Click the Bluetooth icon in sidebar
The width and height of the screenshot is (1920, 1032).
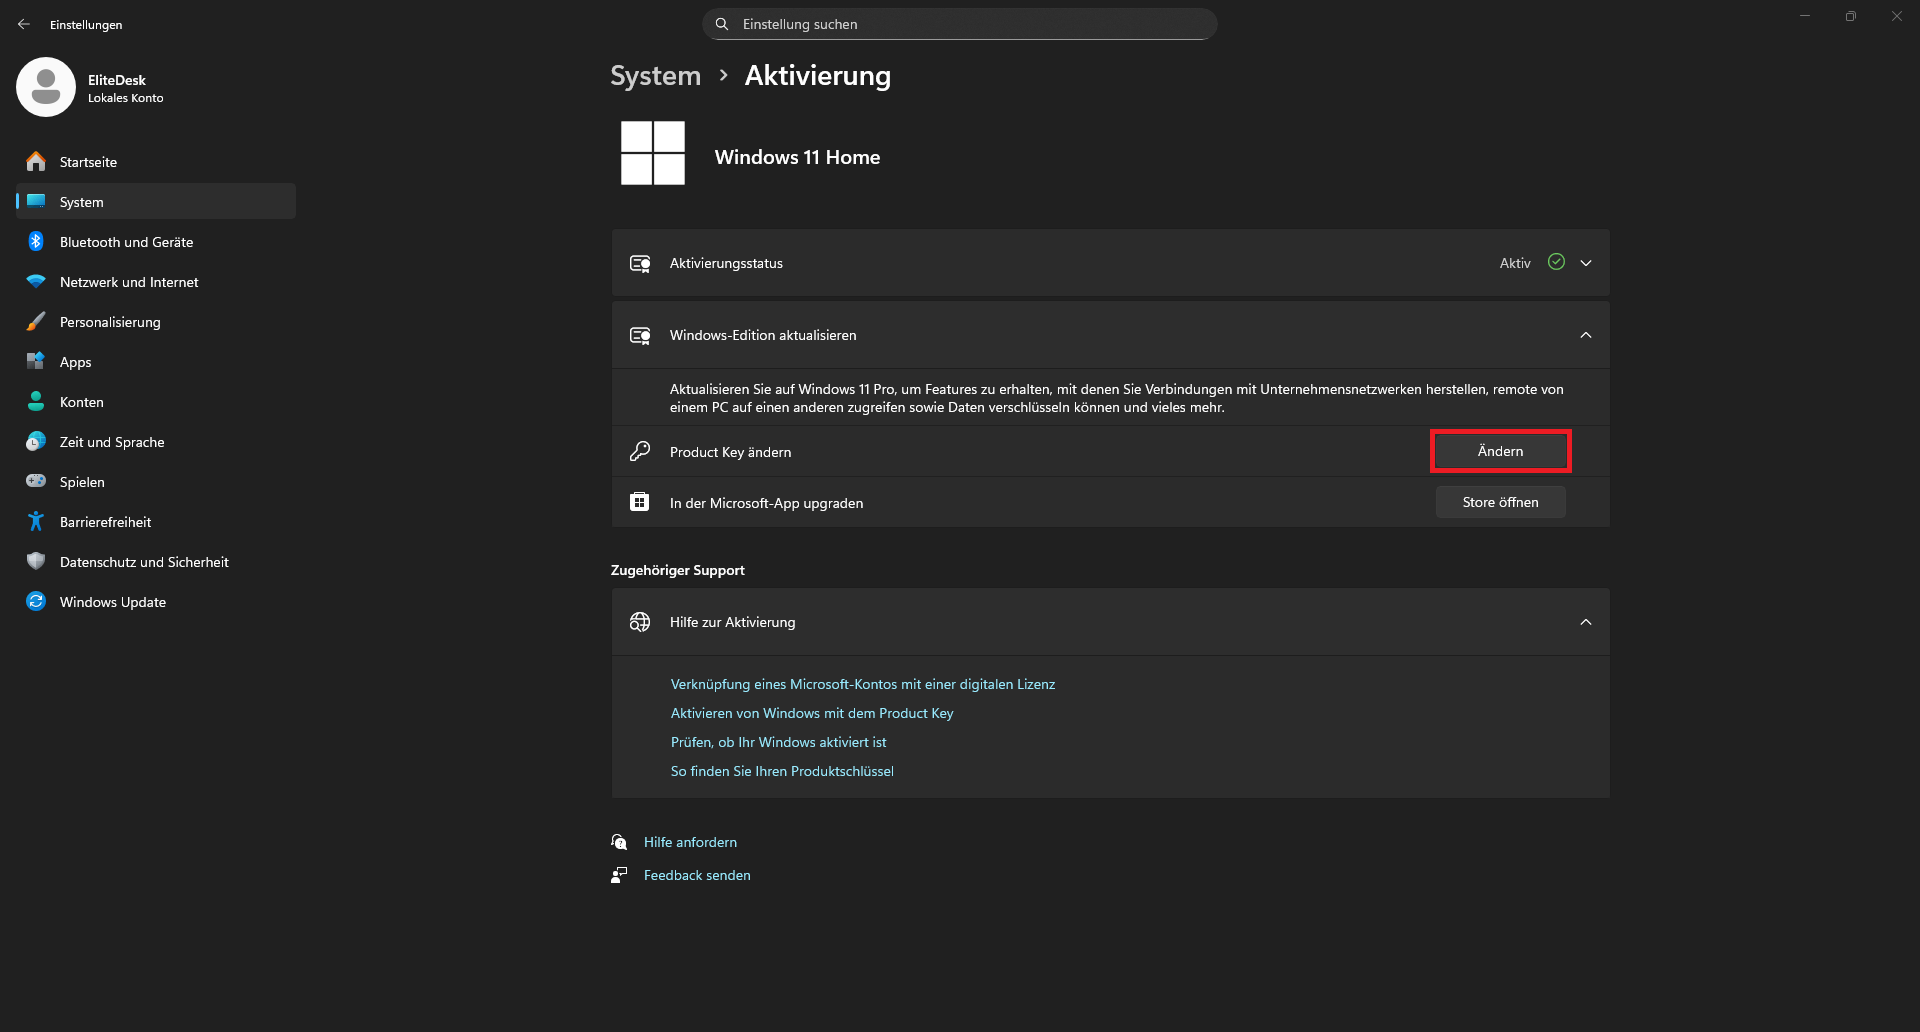point(36,241)
